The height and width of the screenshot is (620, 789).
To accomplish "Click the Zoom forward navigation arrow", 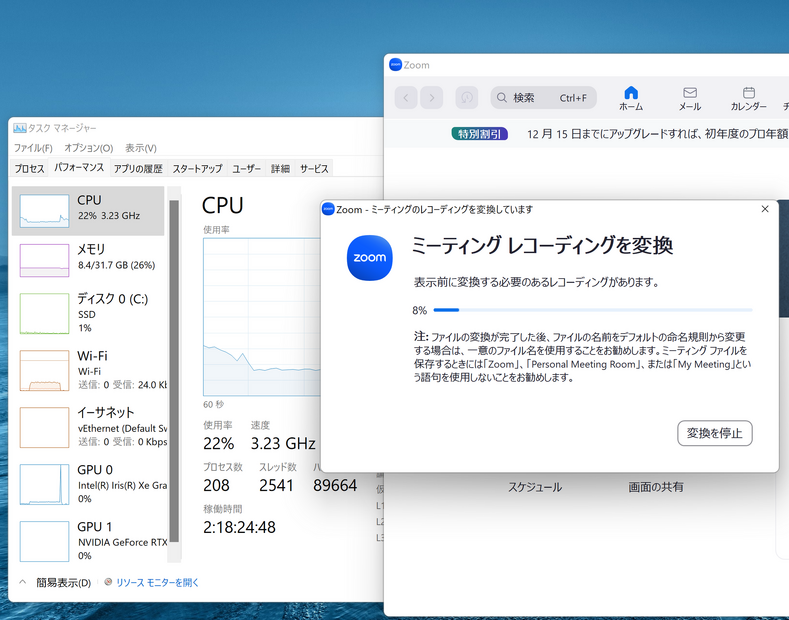I will coord(431,98).
